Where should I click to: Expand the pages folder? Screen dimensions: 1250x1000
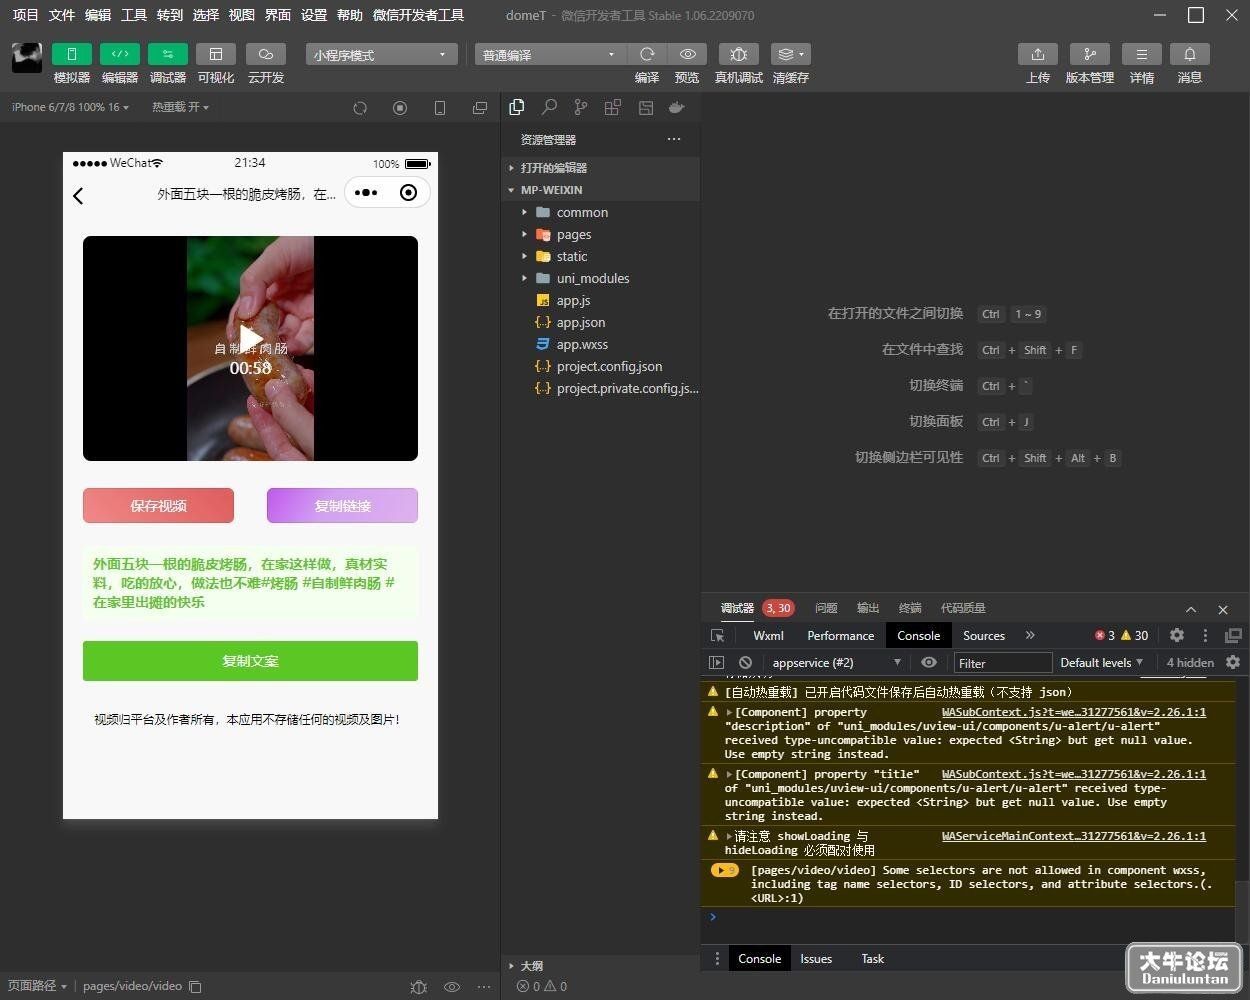[x=574, y=234]
